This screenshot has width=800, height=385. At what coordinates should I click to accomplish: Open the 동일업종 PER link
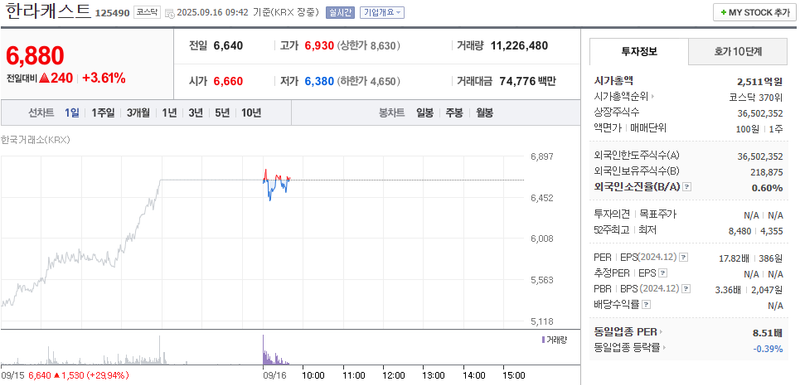click(628, 332)
